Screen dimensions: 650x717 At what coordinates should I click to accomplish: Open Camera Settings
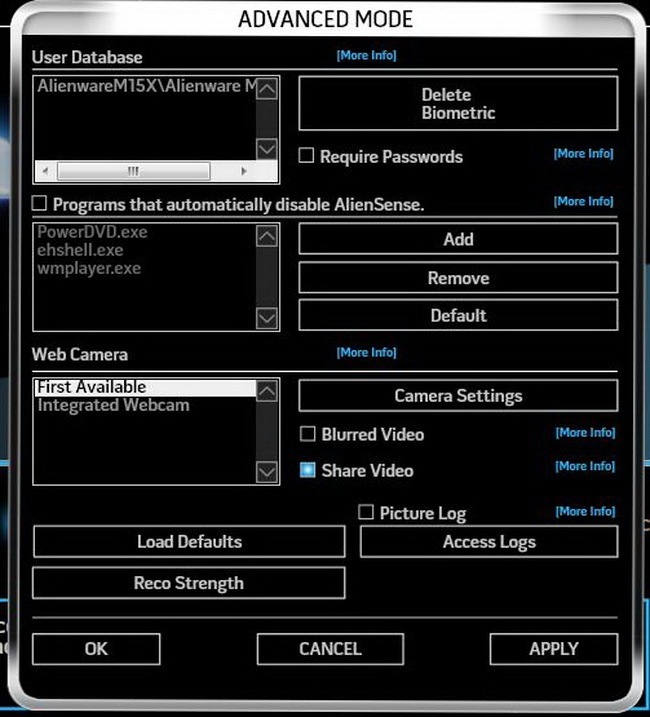(x=458, y=395)
